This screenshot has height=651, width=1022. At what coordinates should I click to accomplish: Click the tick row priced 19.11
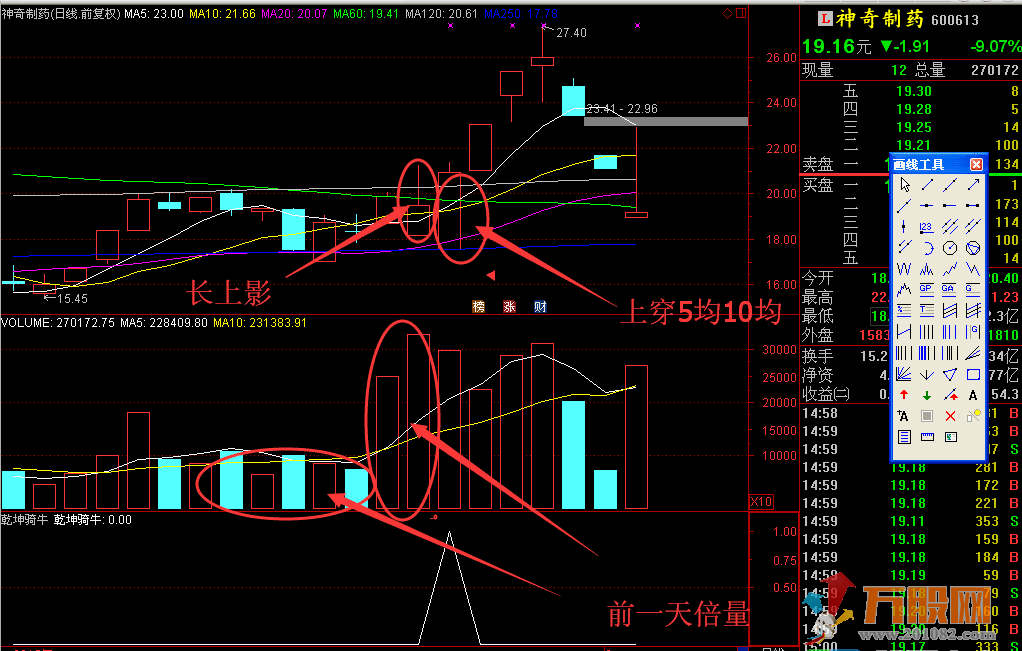click(x=911, y=521)
